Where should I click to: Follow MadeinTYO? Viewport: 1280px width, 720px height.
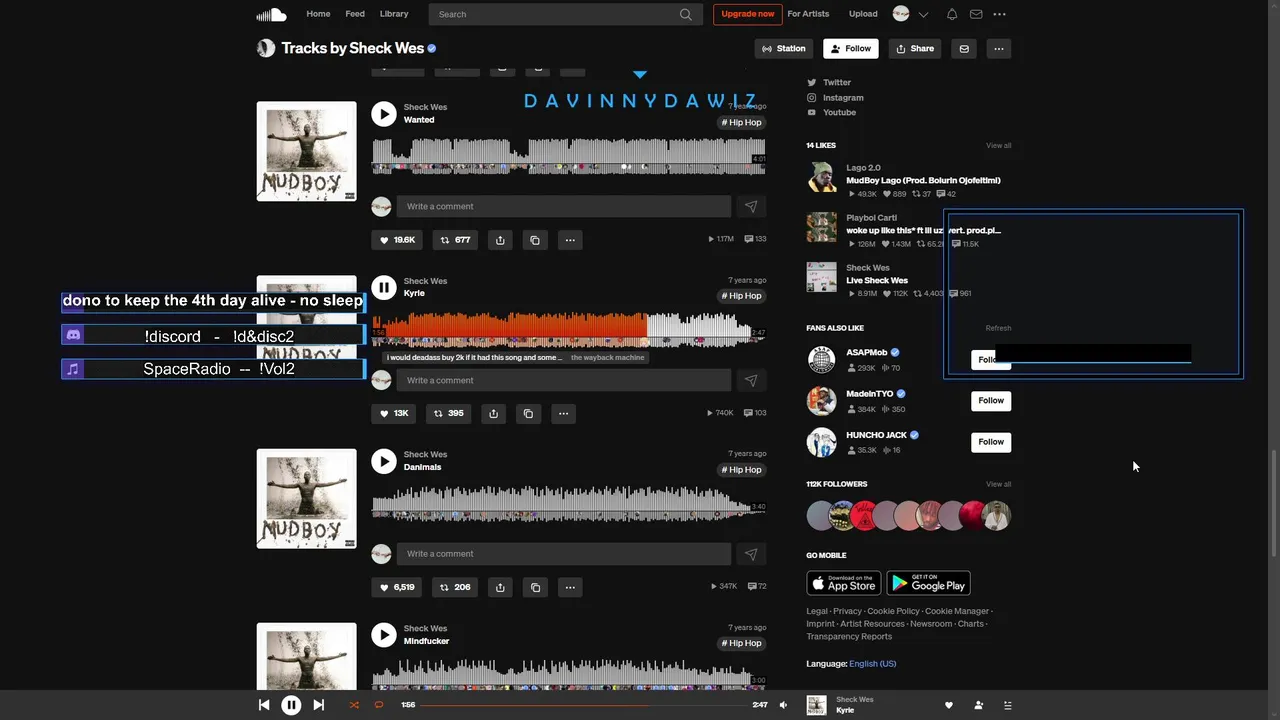click(991, 400)
